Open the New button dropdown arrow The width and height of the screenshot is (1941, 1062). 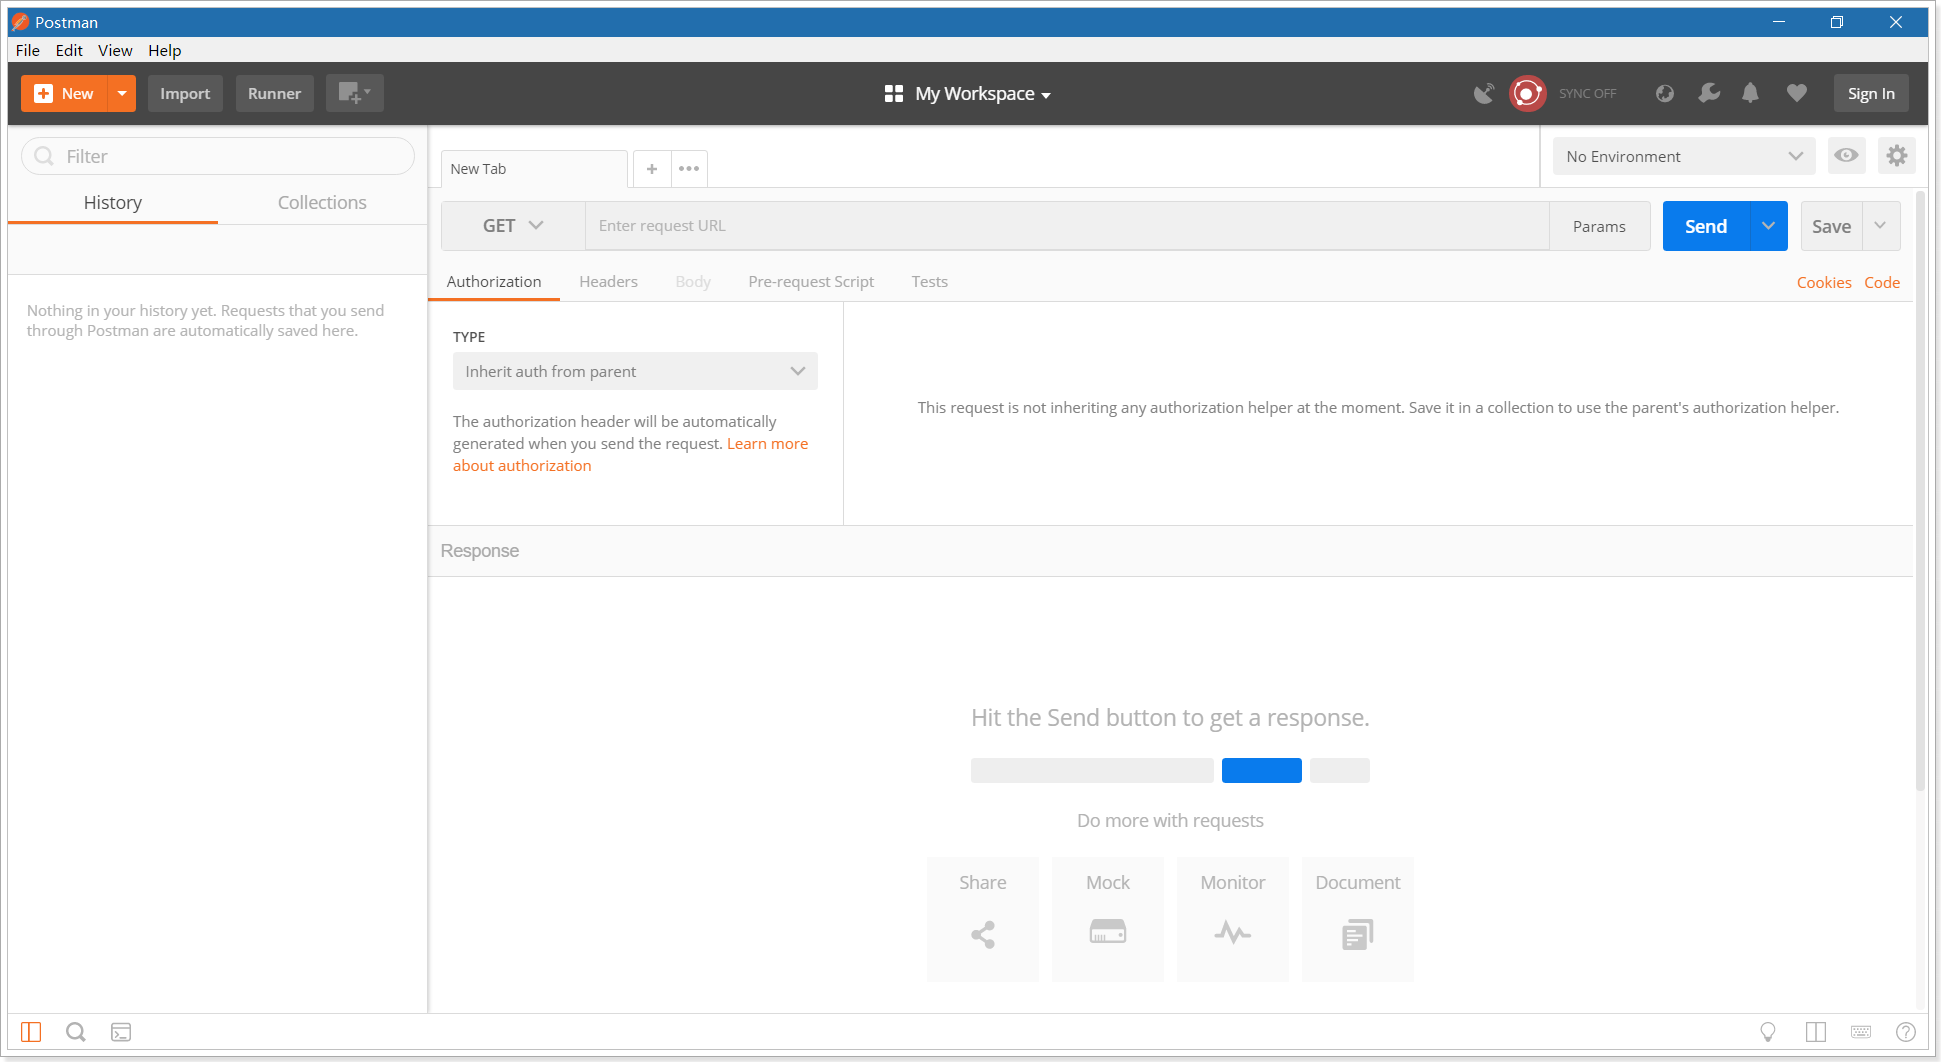click(x=122, y=93)
